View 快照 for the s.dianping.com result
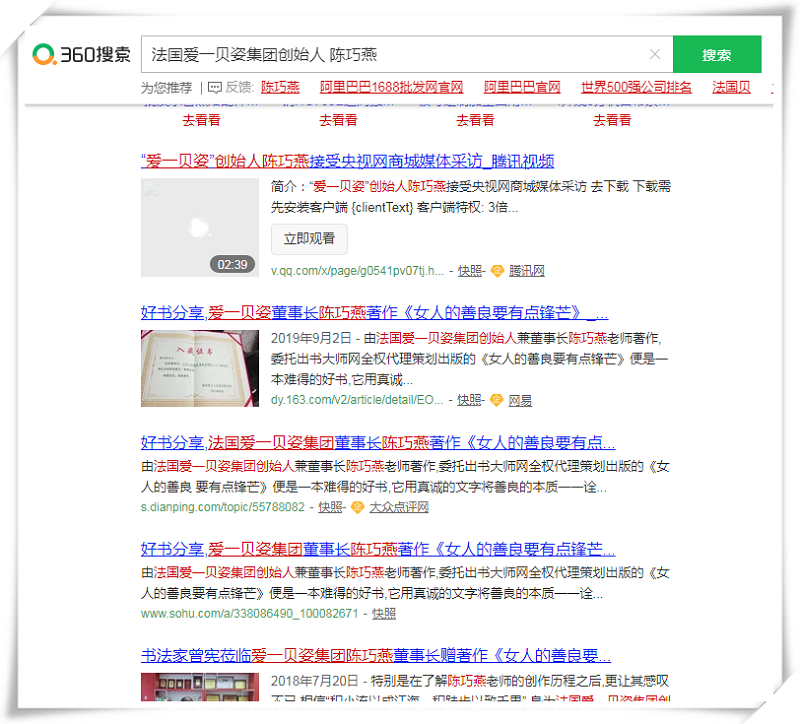The height and width of the screenshot is (724, 800). coord(331,507)
